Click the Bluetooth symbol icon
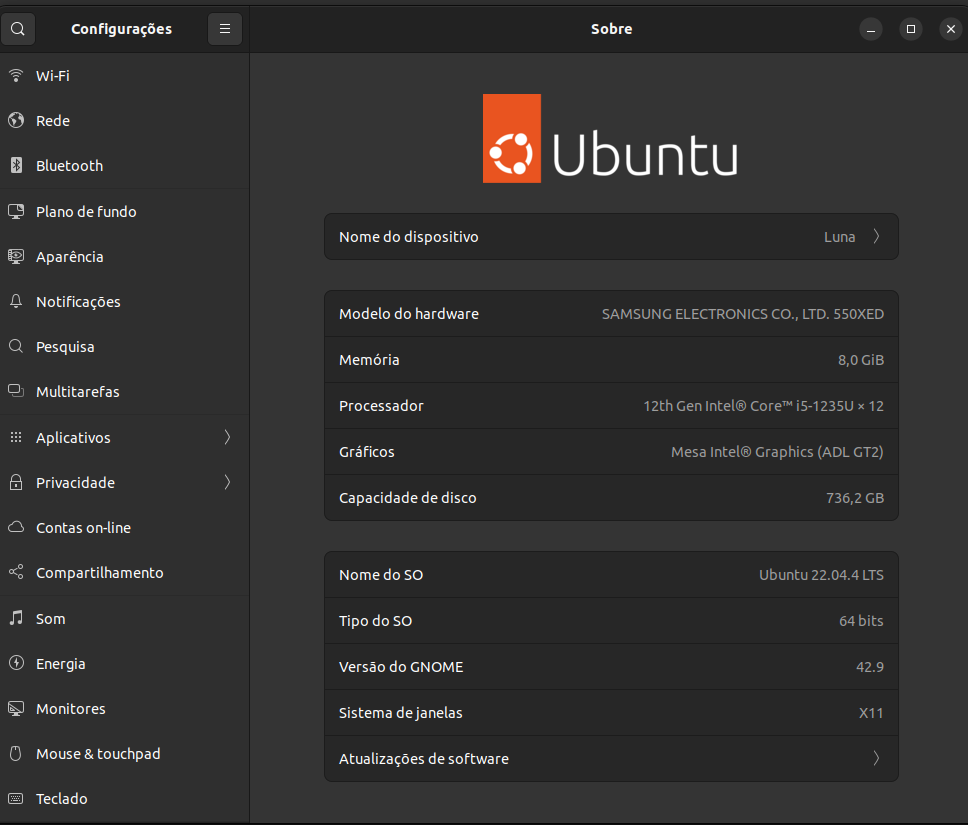968x825 pixels. (16, 165)
